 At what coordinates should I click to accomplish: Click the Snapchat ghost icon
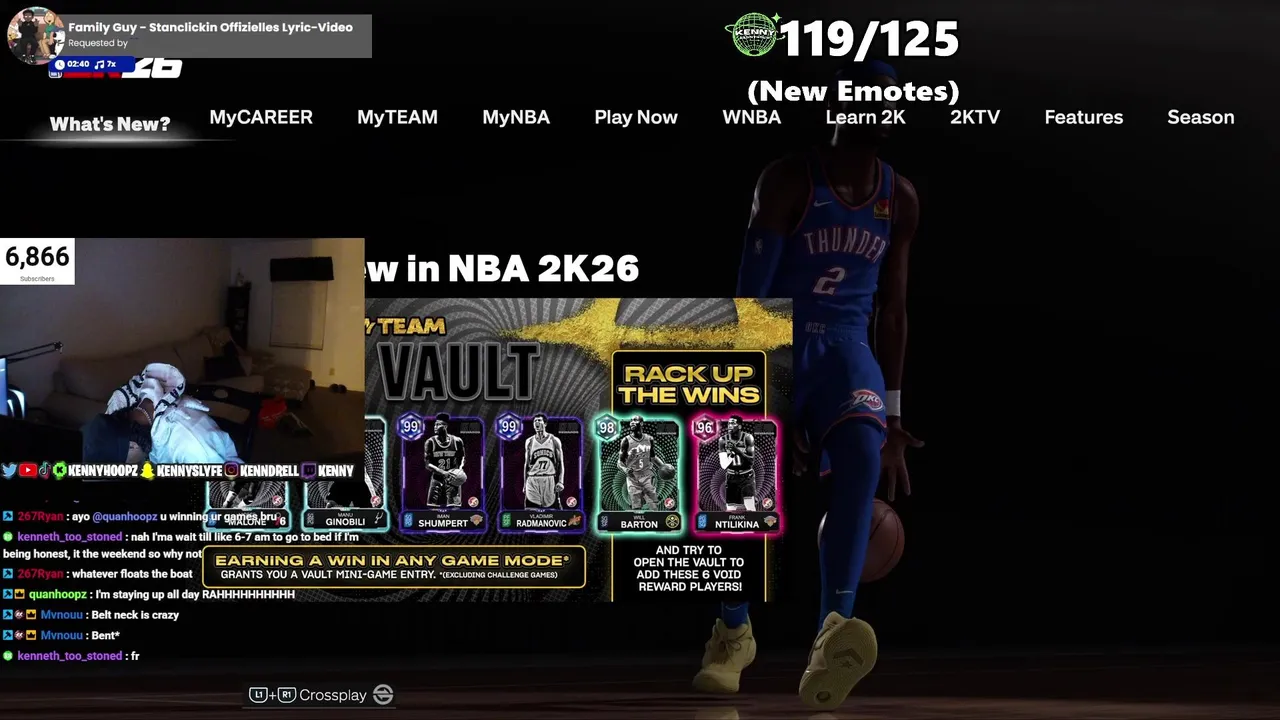pyautogui.click(x=148, y=470)
